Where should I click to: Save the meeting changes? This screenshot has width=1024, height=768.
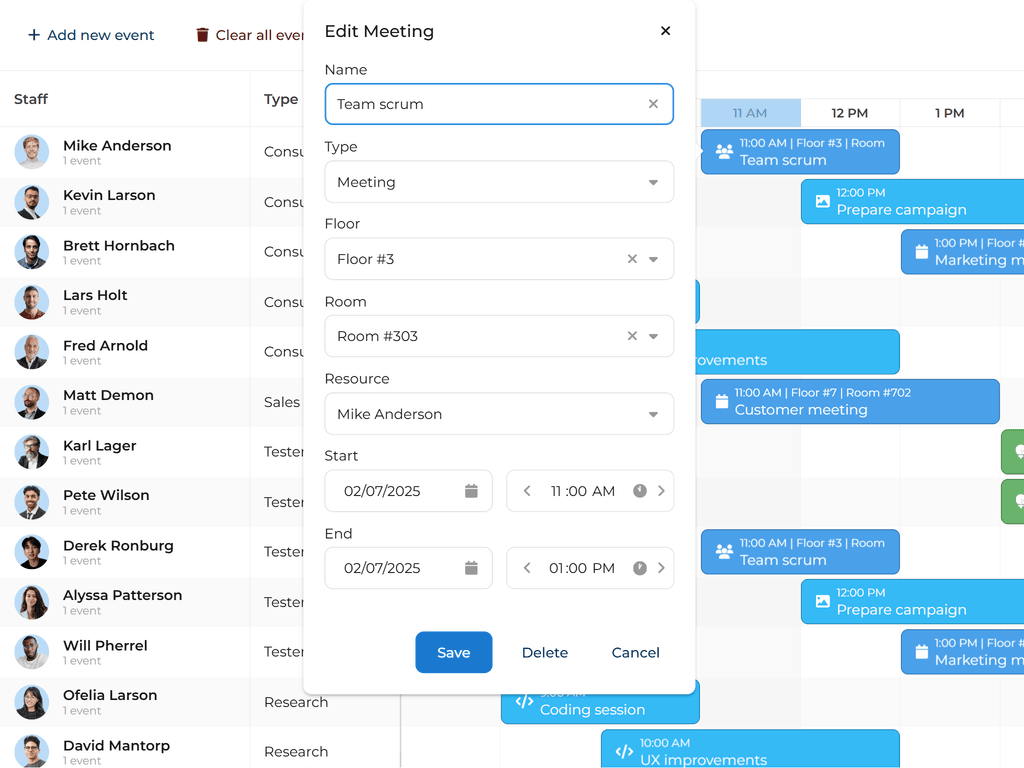pyautogui.click(x=453, y=652)
